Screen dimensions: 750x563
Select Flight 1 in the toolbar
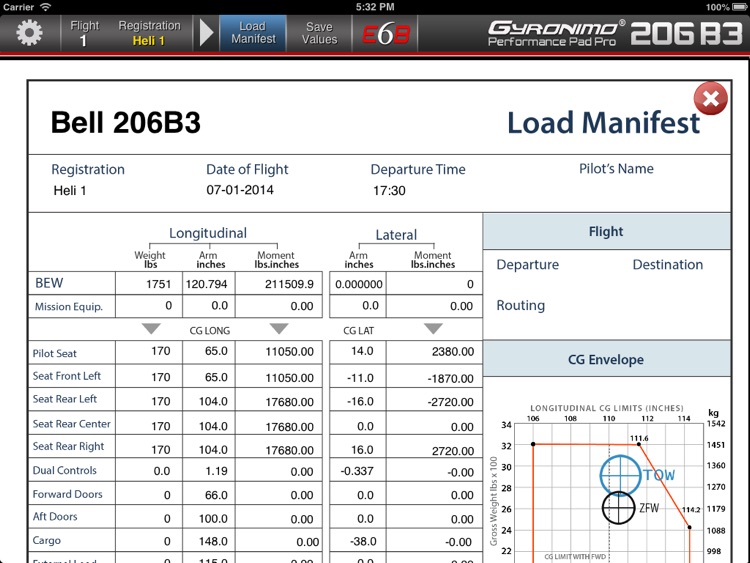[84, 33]
